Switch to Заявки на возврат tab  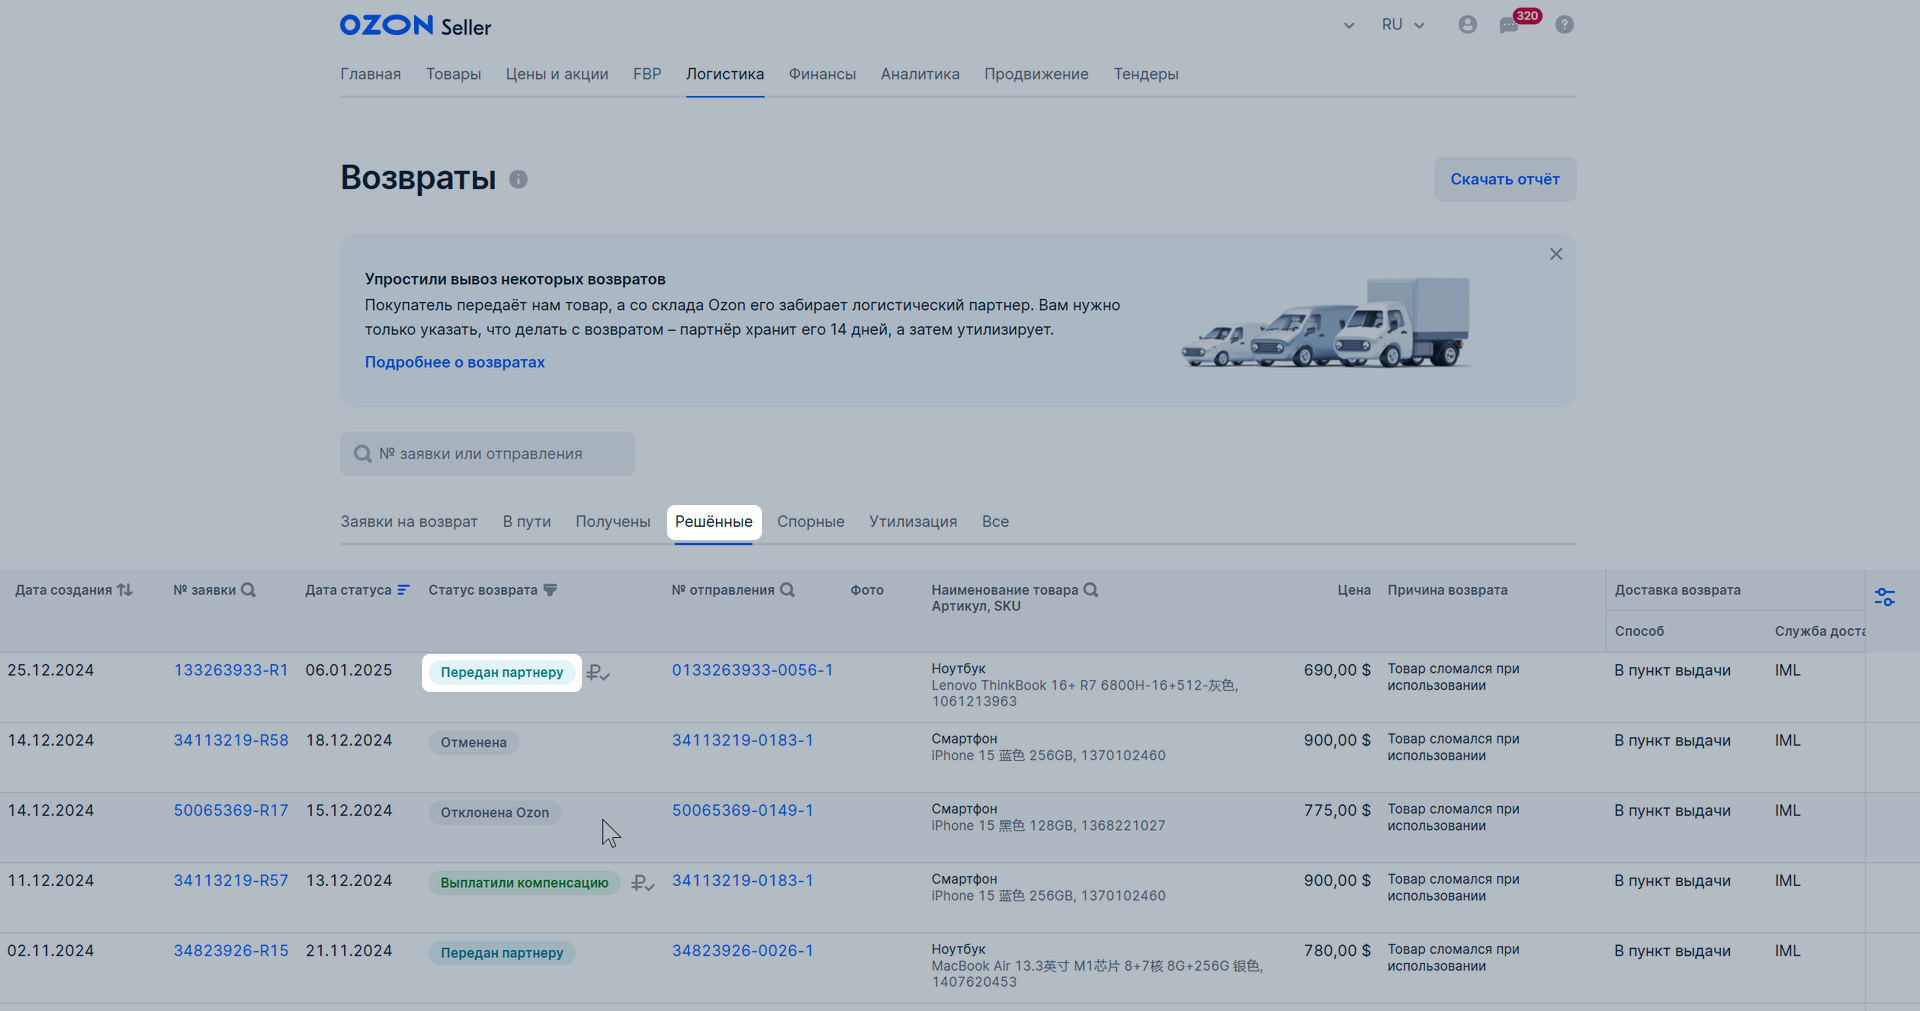(409, 522)
